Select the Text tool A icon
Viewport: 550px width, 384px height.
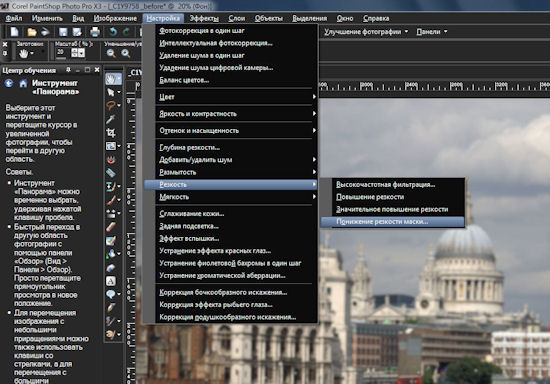pyautogui.click(x=111, y=281)
